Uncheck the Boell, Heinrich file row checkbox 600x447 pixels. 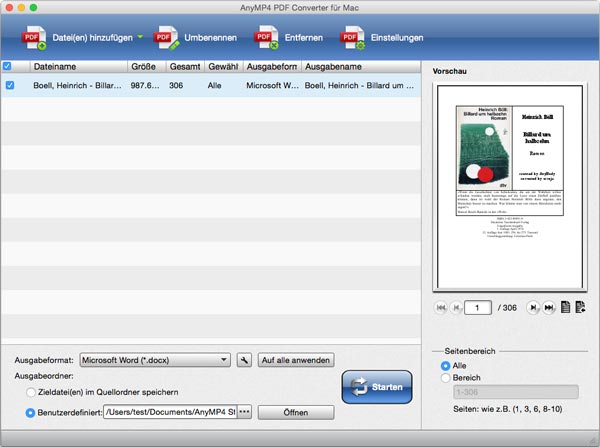click(10, 85)
